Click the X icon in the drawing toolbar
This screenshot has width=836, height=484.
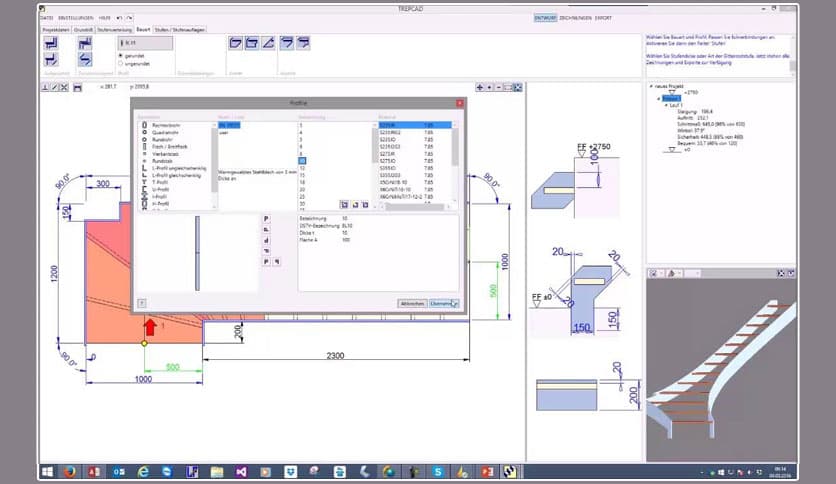click(64, 87)
